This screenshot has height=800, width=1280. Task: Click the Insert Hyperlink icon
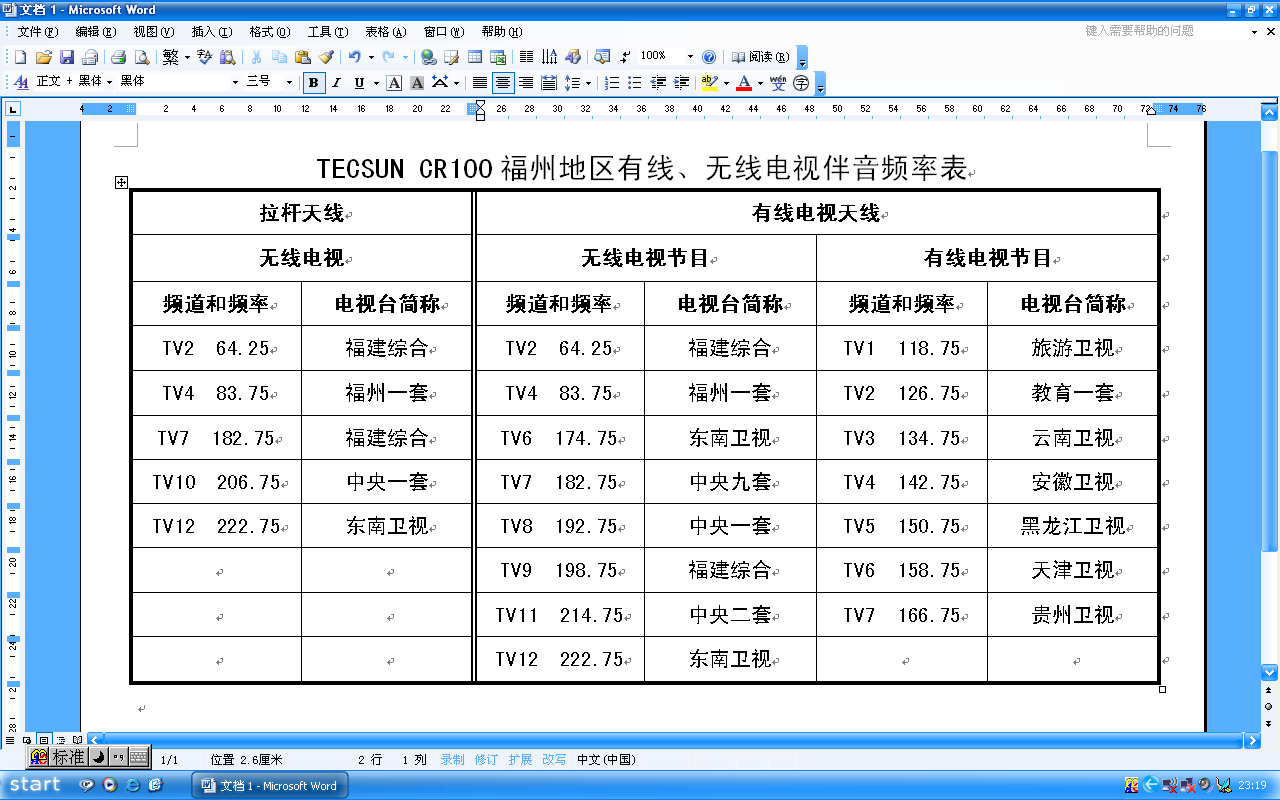point(428,57)
